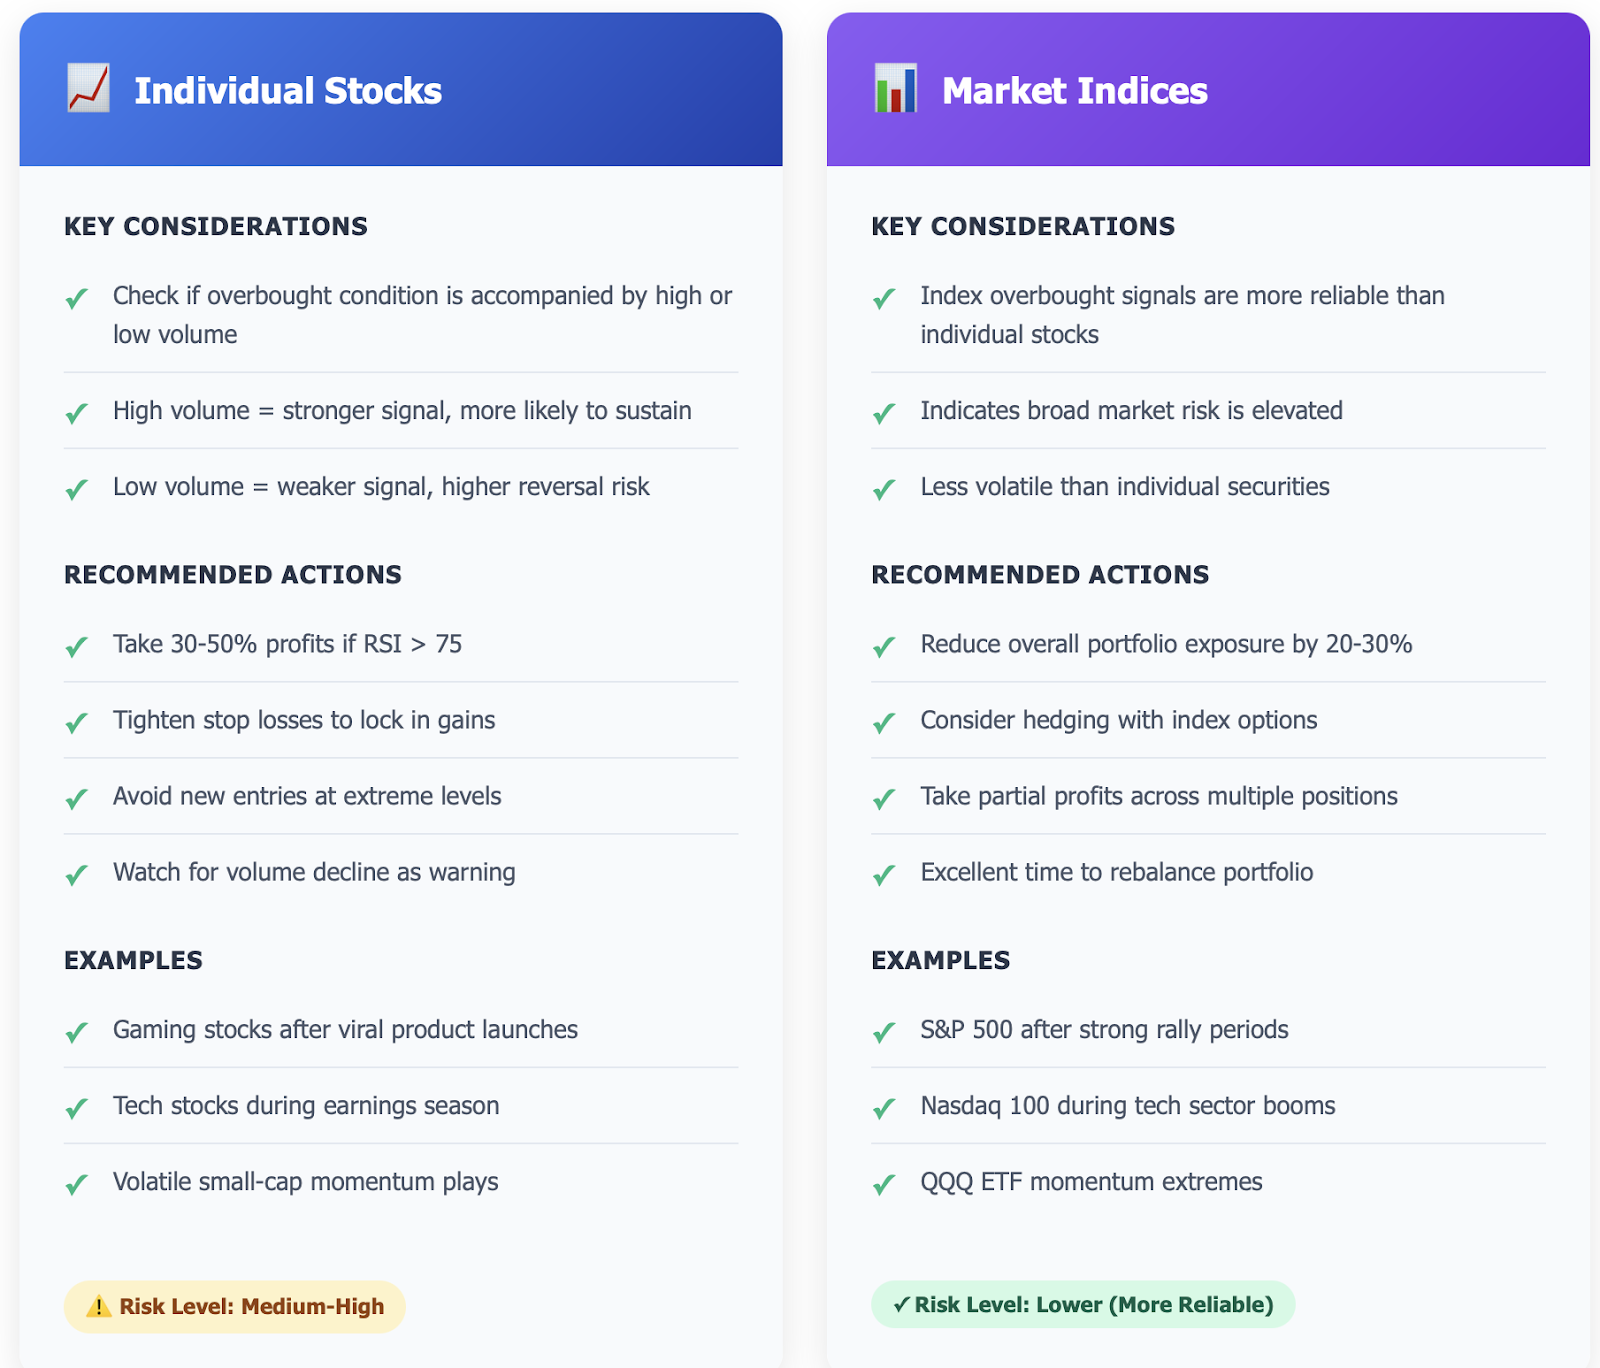Click the Risk Level: Medium-High badge
The image size is (1600, 1368).
point(235,1306)
